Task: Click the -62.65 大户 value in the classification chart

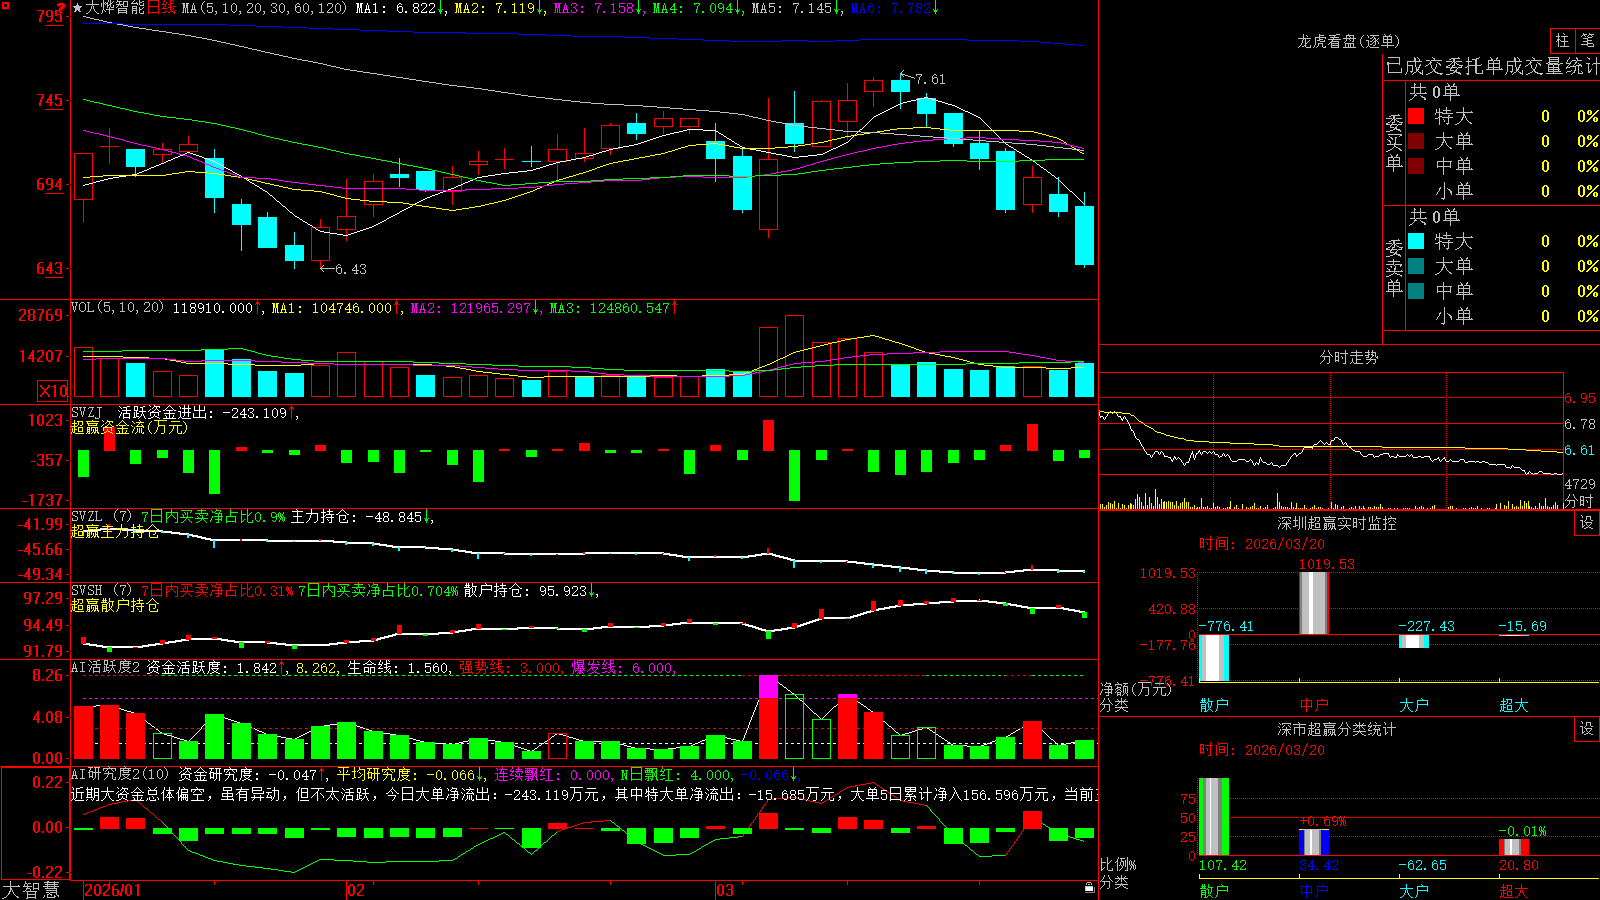Action: click(x=1422, y=865)
